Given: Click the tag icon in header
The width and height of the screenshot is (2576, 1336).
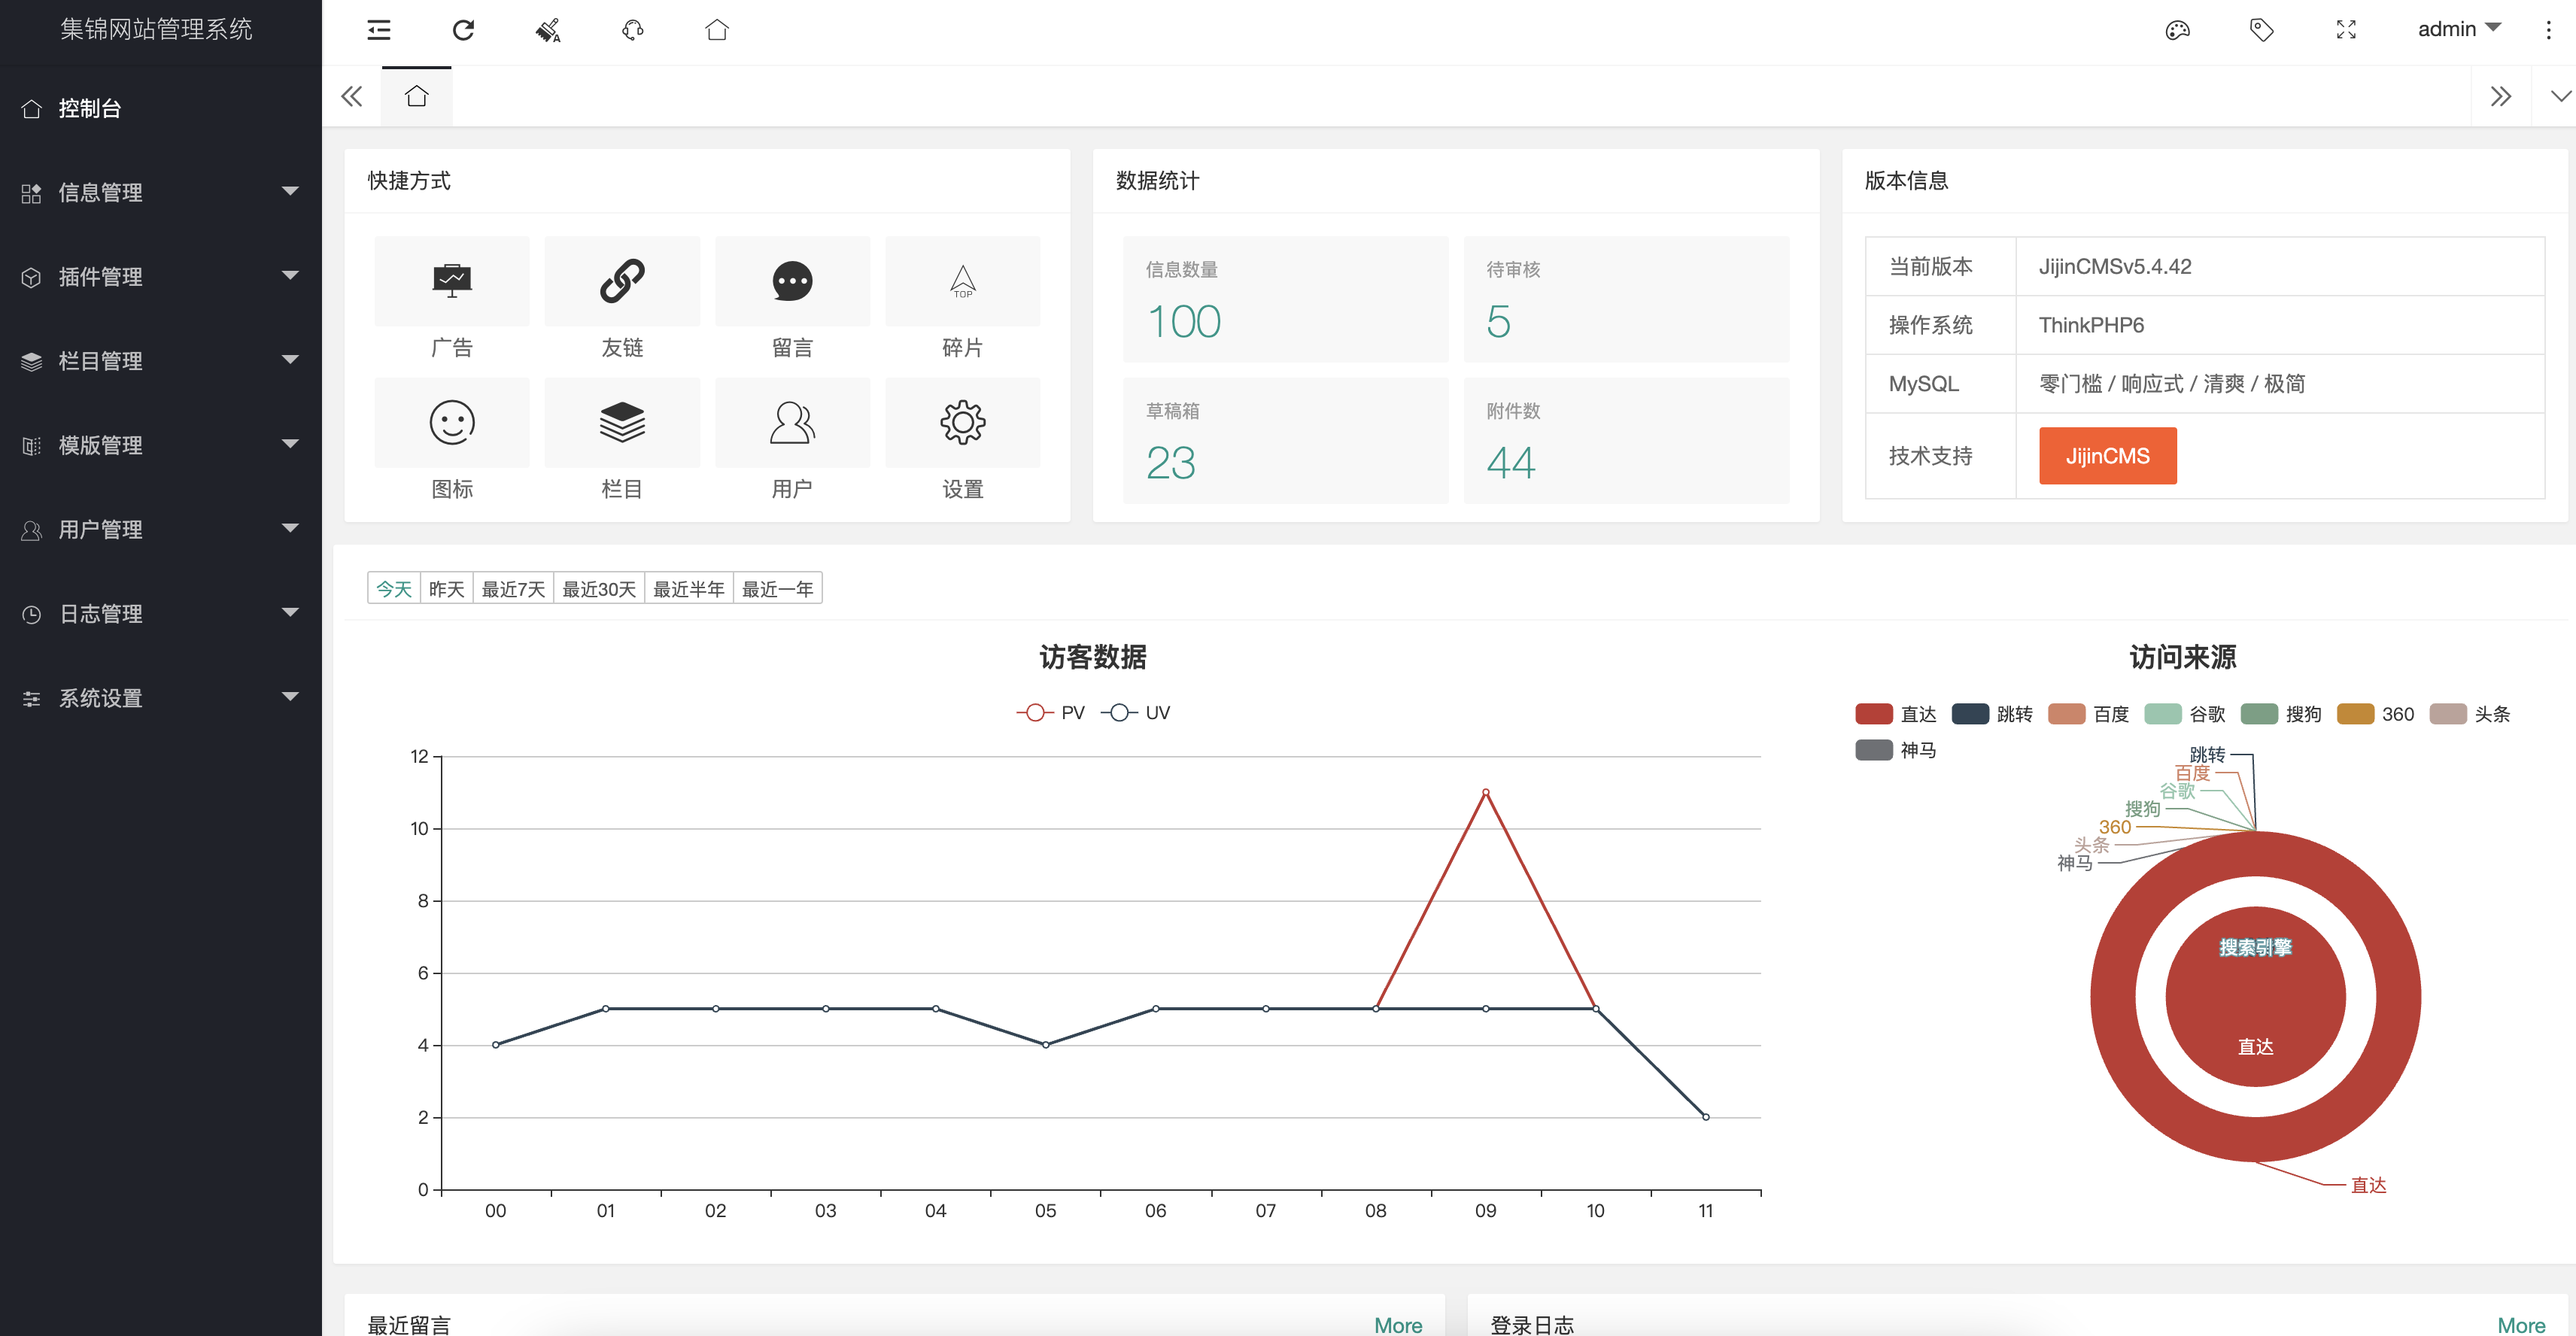Looking at the screenshot, I should pyautogui.click(x=2262, y=30).
